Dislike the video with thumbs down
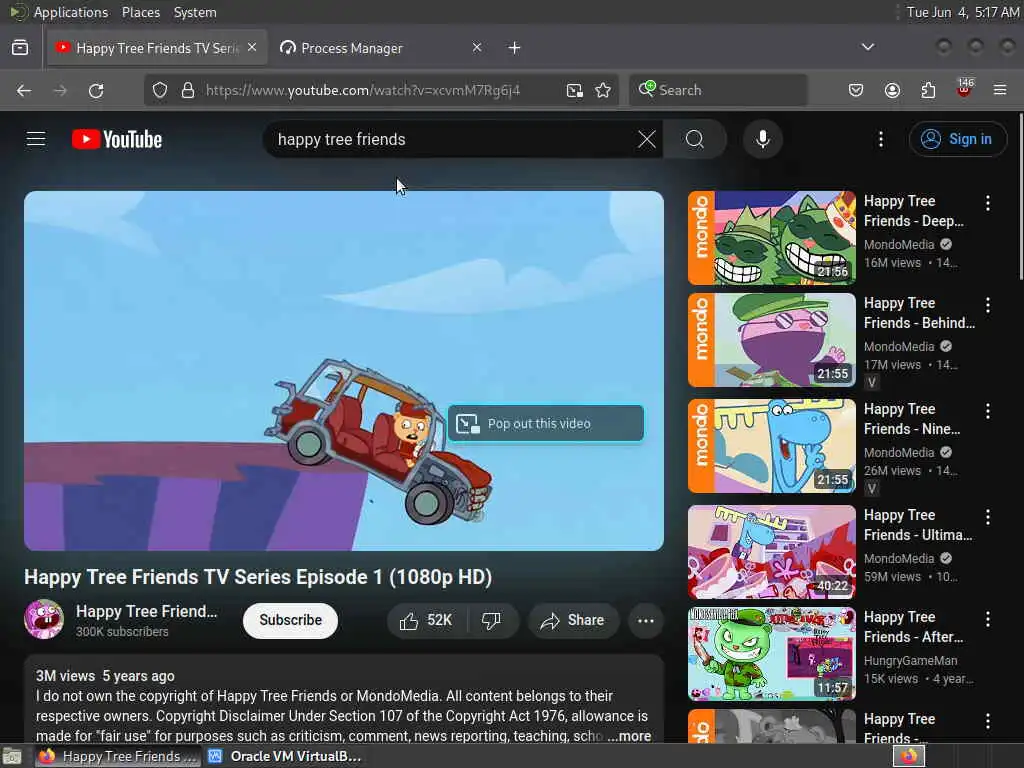Viewport: 1024px width, 768px height. point(492,620)
